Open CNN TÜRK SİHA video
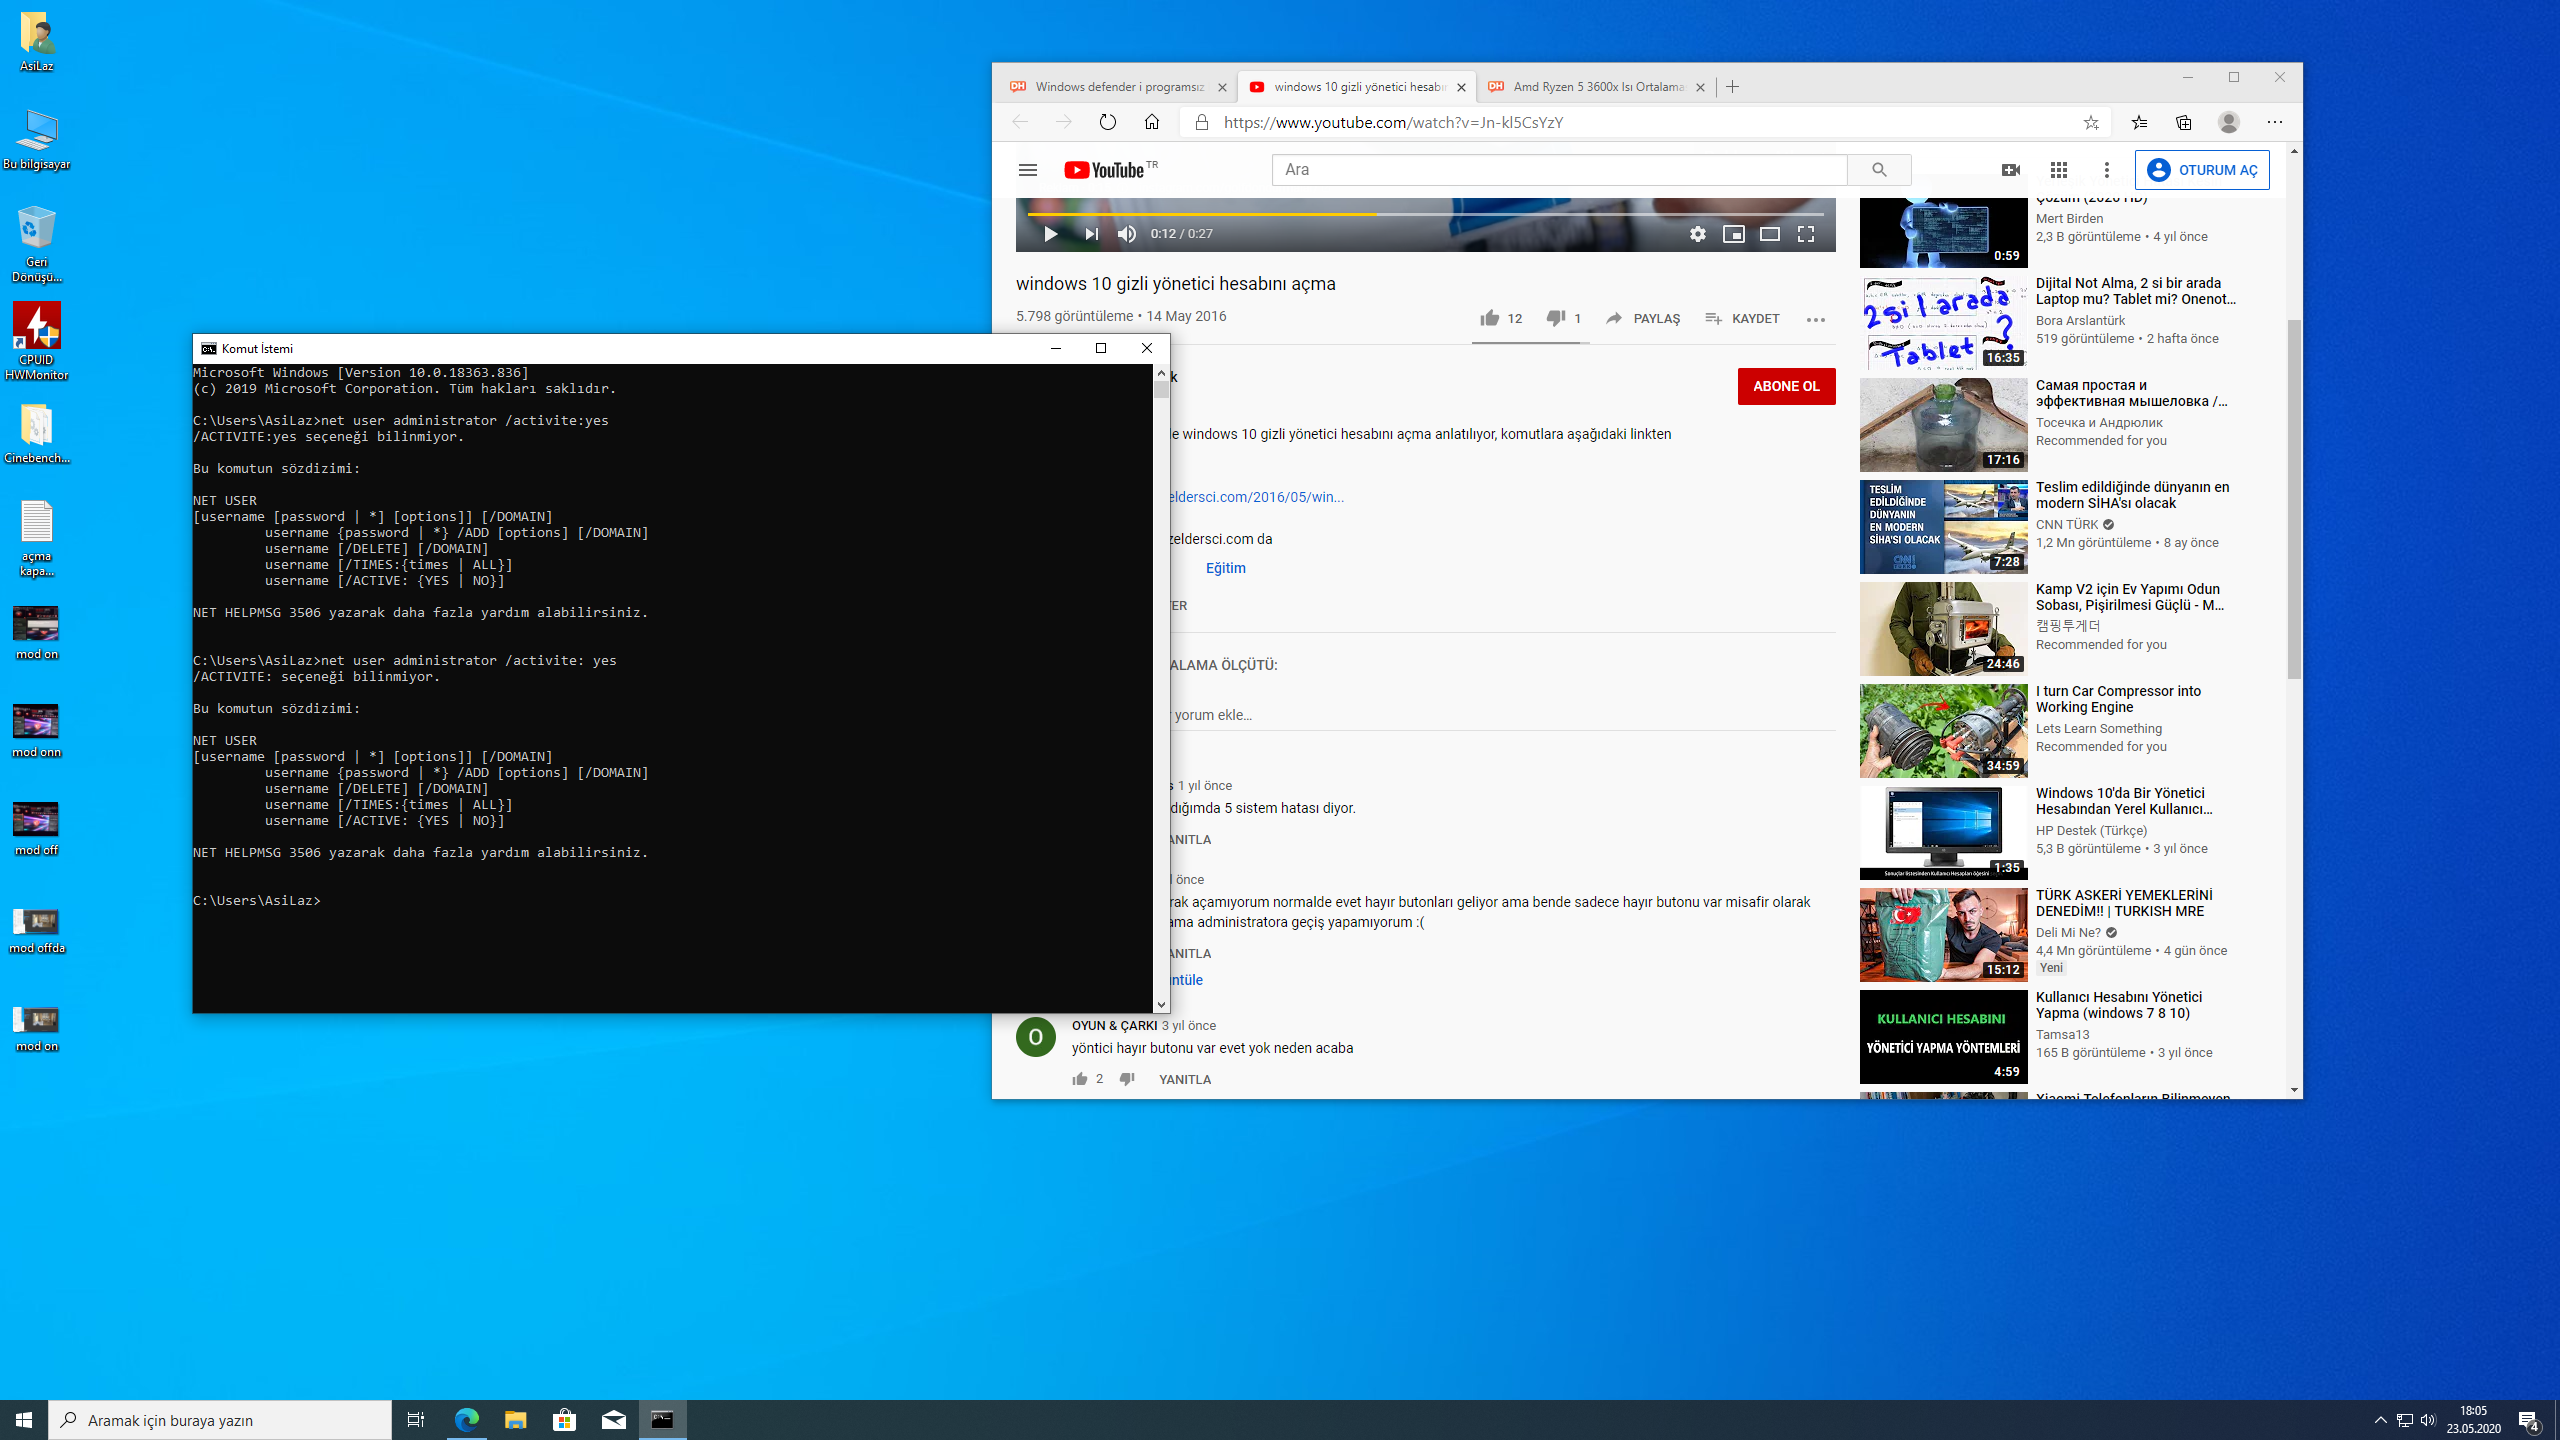 [x=1943, y=527]
